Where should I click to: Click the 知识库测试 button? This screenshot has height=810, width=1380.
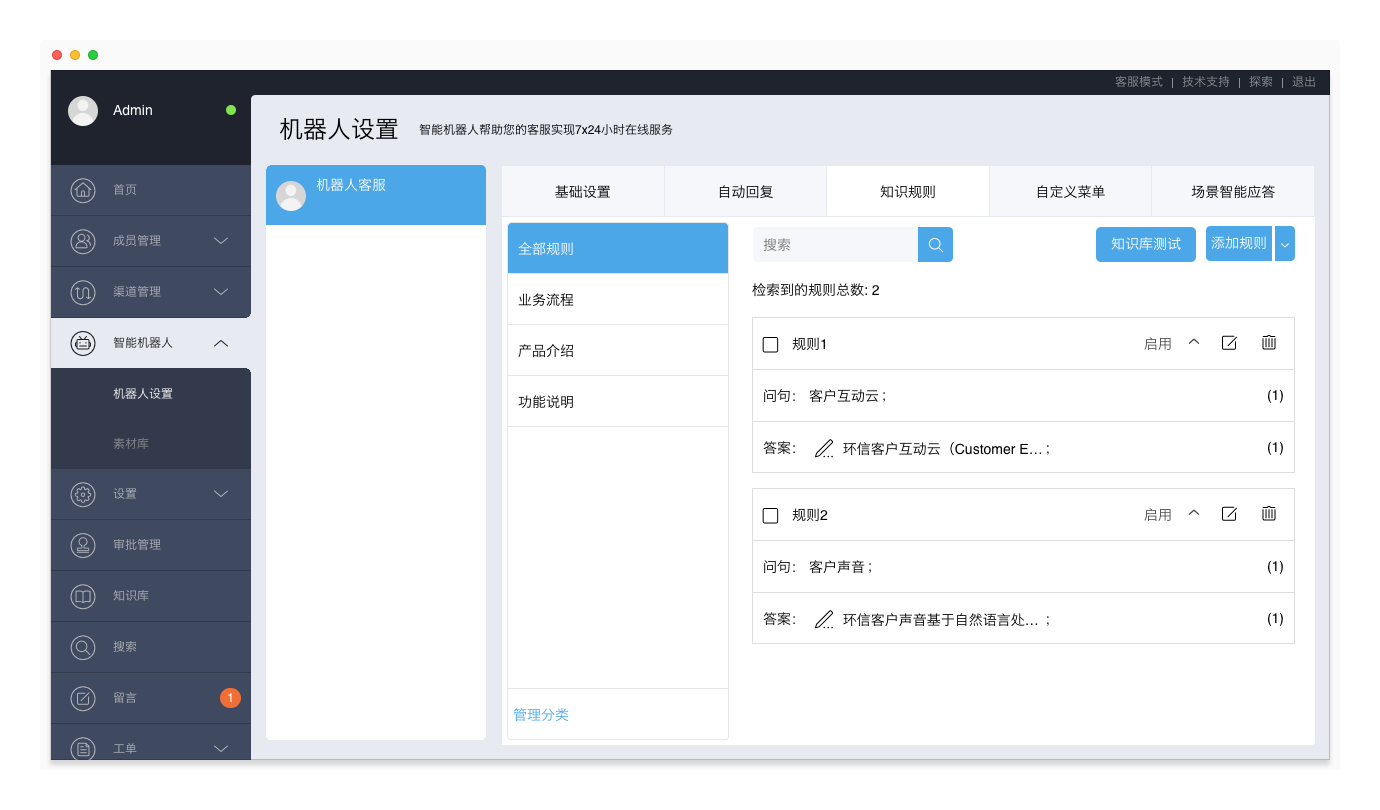tap(1145, 244)
